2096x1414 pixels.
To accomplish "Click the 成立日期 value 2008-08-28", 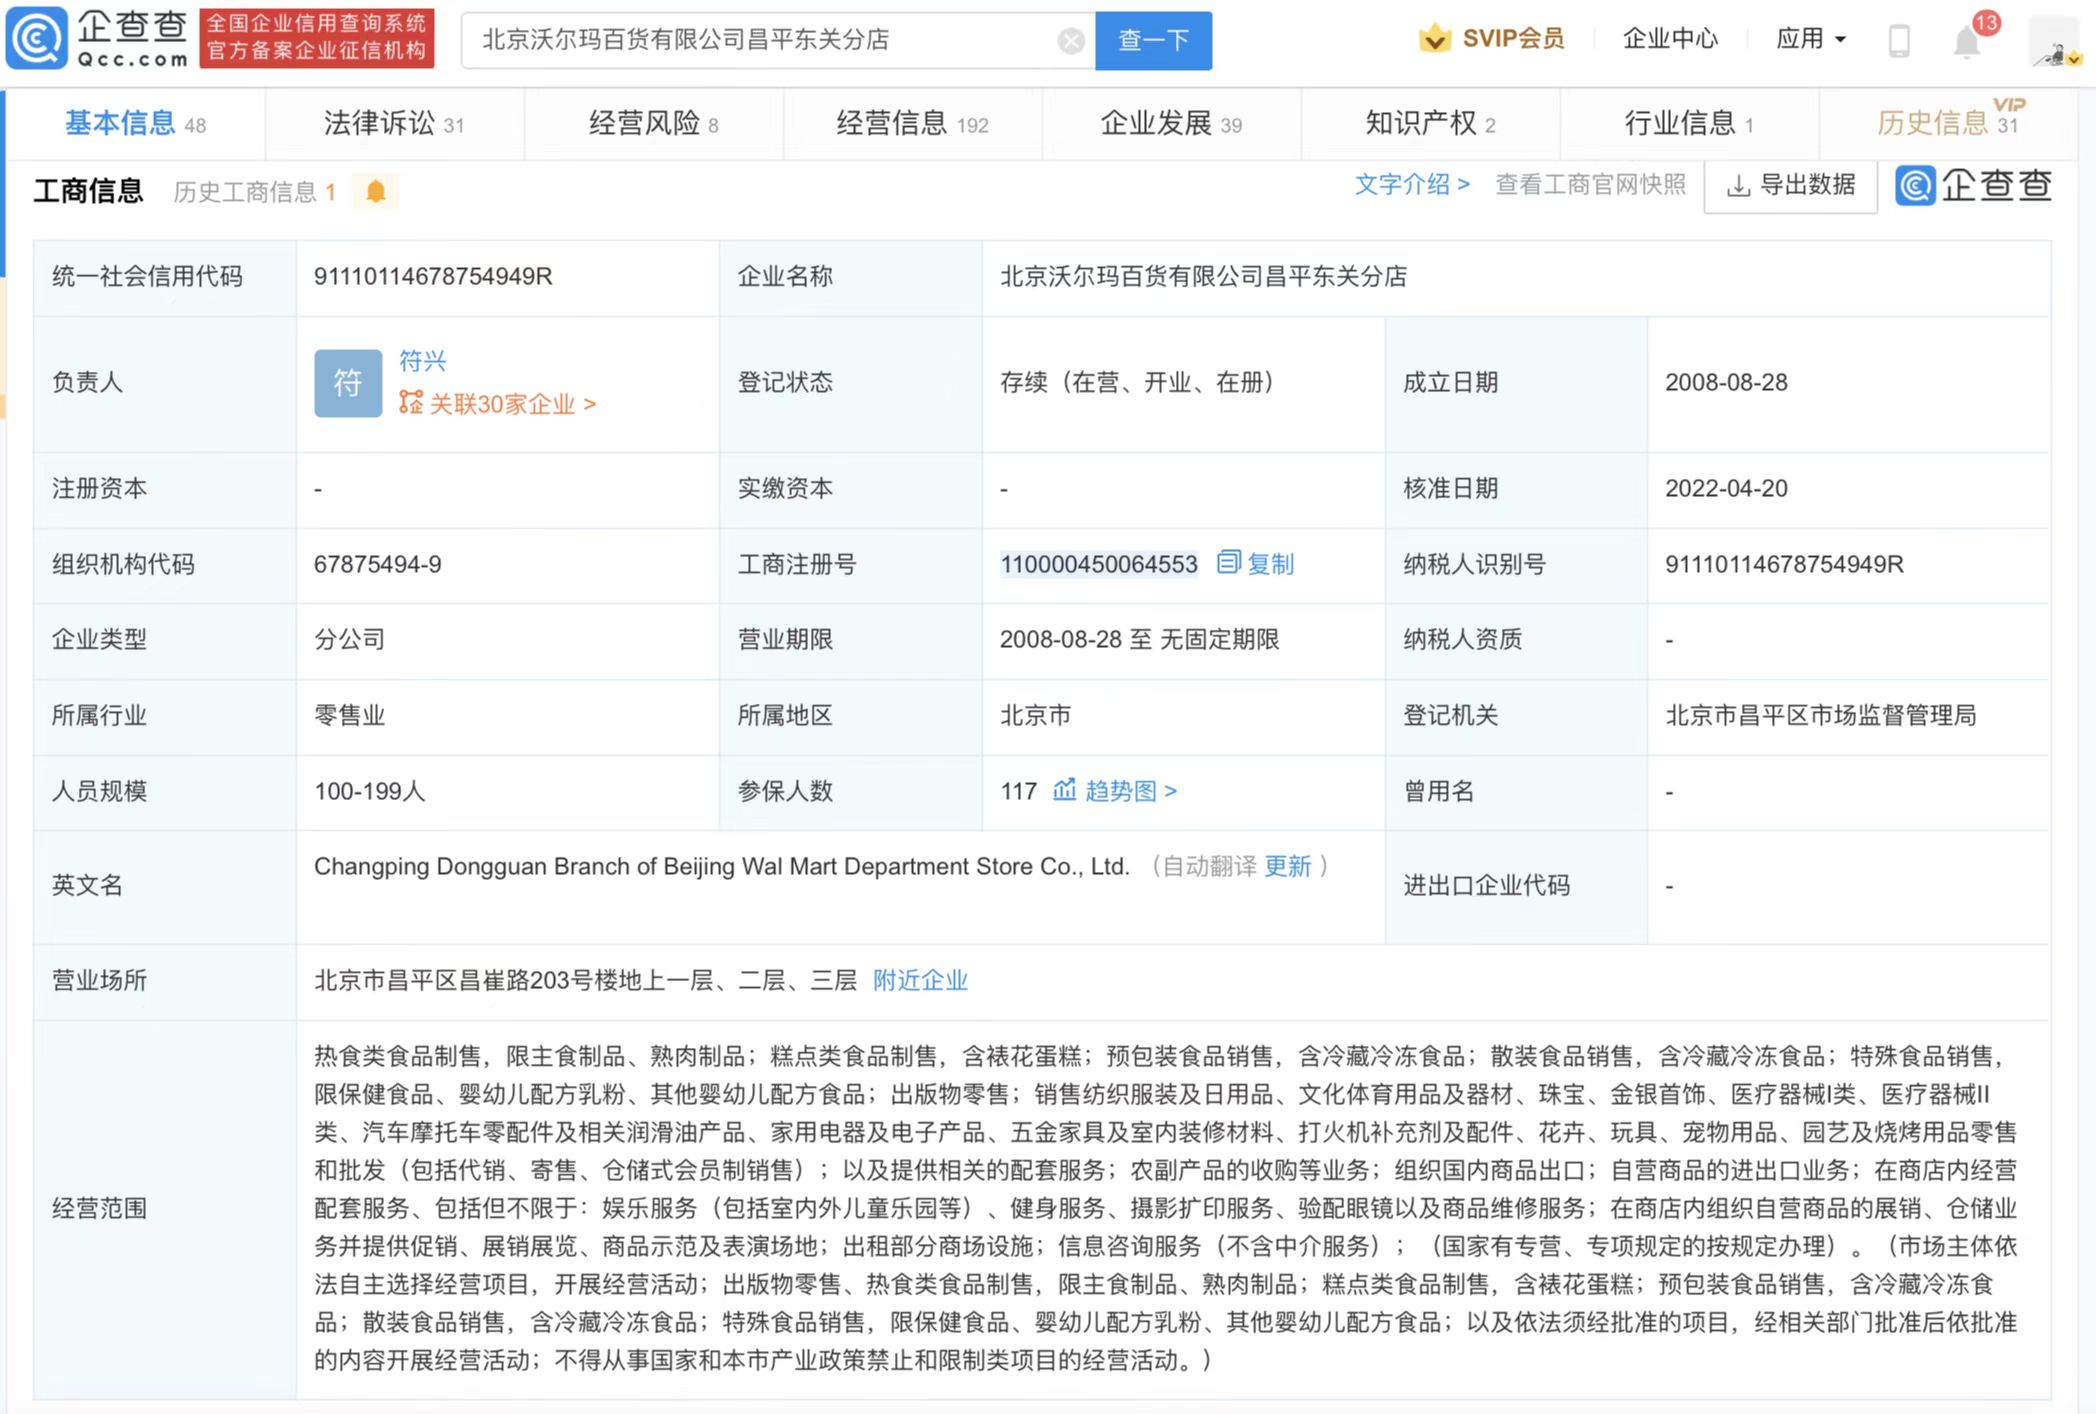I will 1726,383.
